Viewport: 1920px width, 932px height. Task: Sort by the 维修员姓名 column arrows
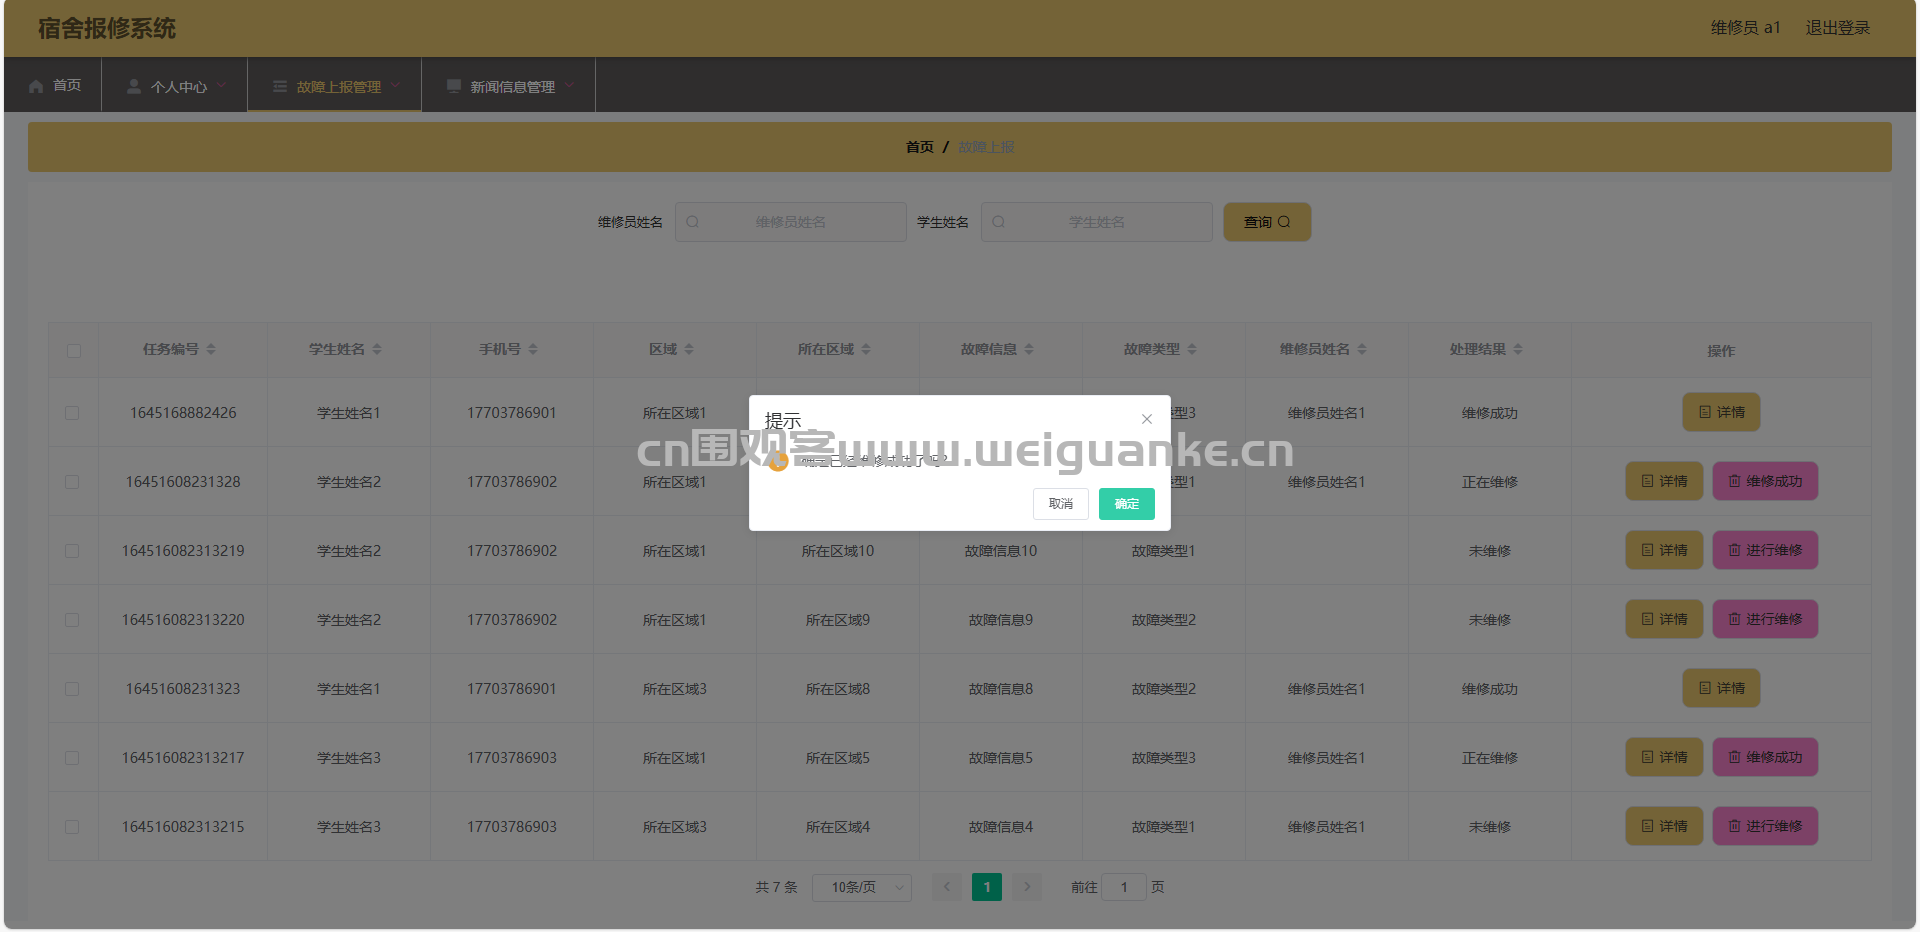[x=1362, y=349]
